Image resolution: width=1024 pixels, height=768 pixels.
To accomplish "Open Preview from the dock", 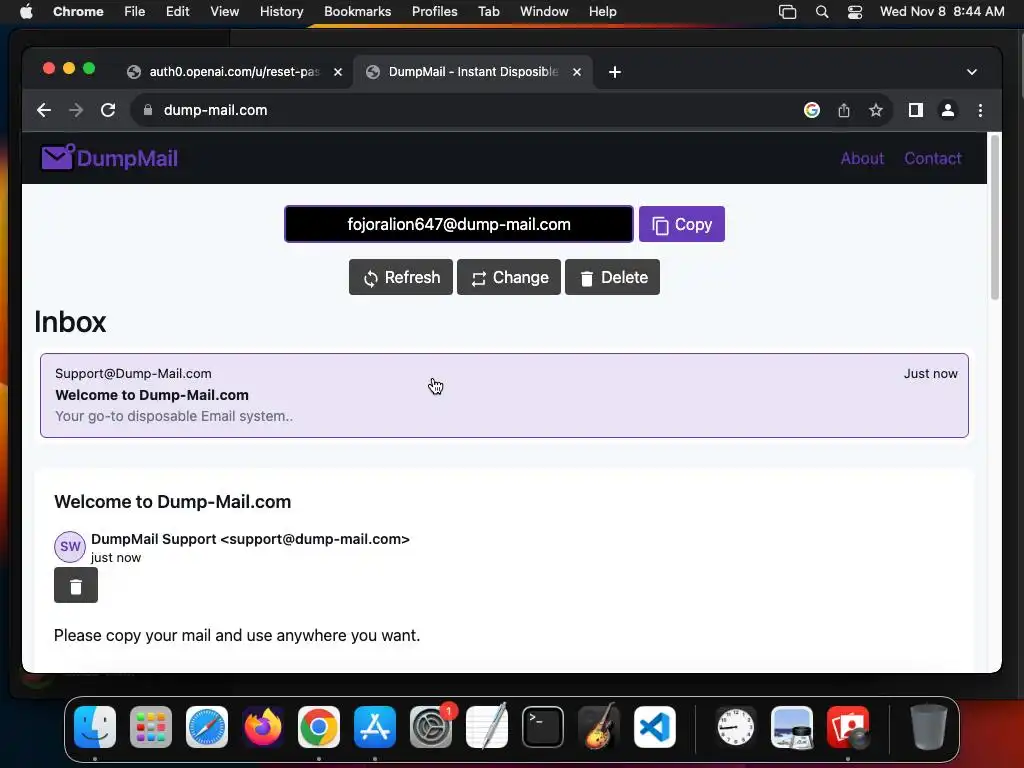I will [x=792, y=727].
